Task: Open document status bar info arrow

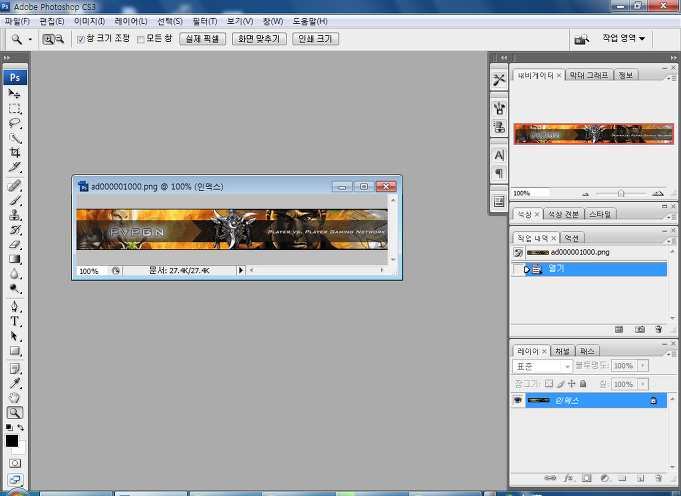Action: click(241, 271)
